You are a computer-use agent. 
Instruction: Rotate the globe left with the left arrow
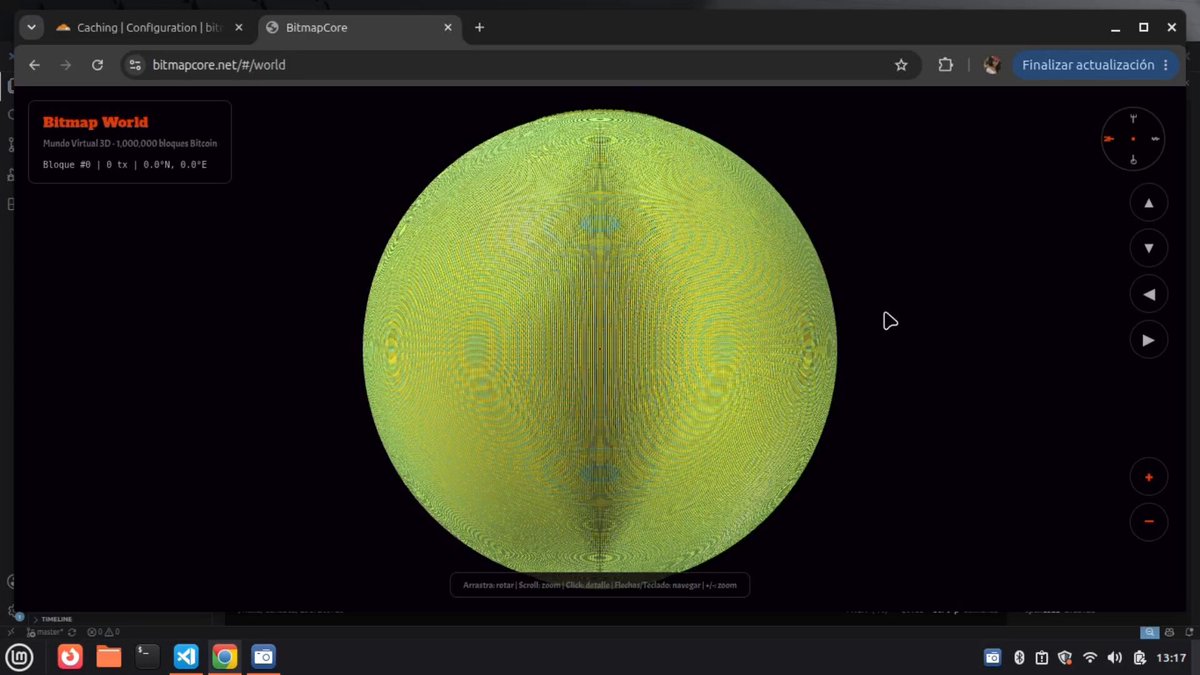pos(1149,294)
